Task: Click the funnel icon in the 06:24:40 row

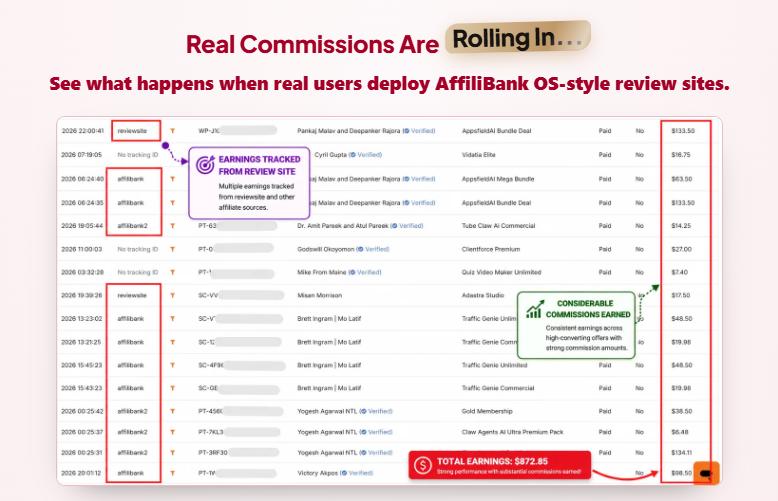Action: point(173,179)
